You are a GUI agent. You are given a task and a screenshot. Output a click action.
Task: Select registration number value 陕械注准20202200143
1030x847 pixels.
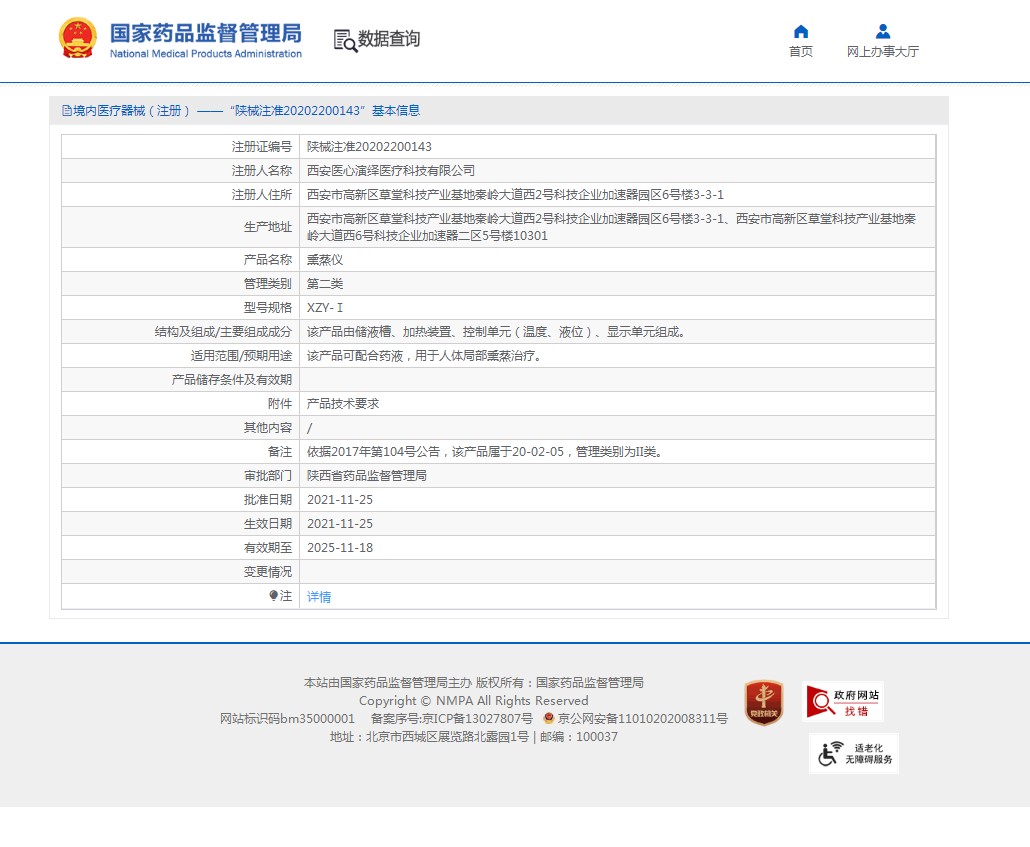pos(369,147)
